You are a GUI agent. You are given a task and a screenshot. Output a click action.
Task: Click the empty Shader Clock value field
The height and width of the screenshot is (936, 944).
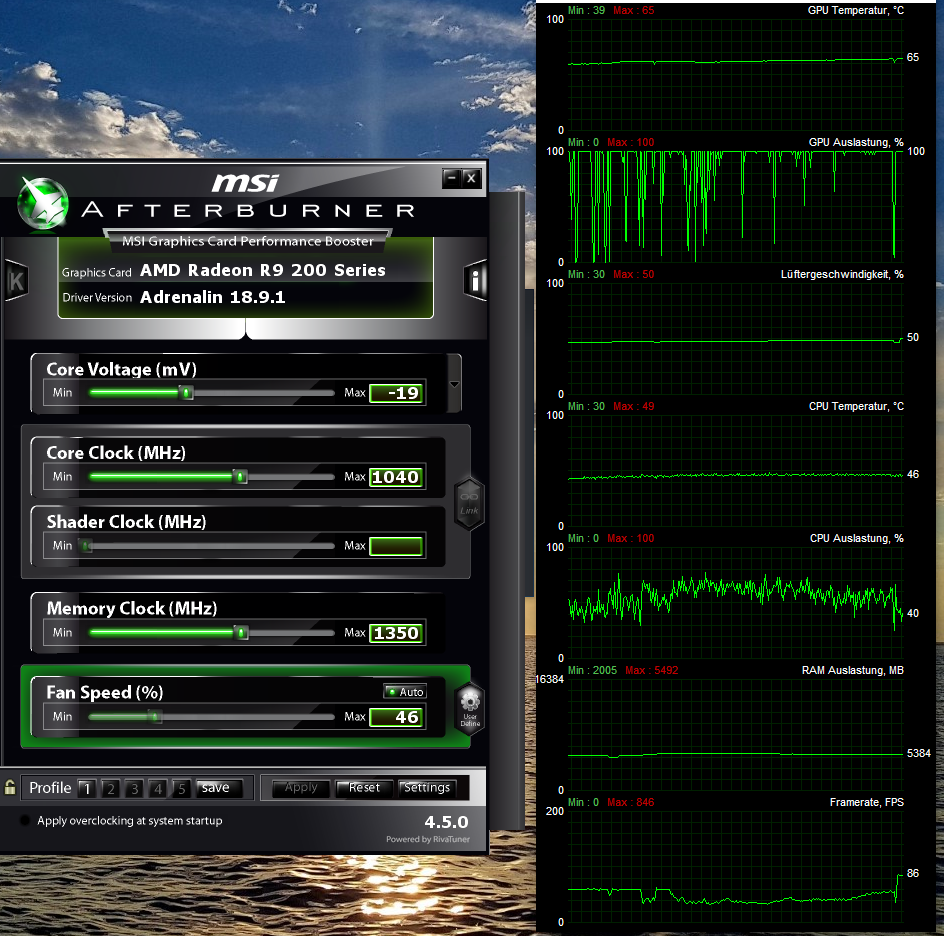click(396, 546)
